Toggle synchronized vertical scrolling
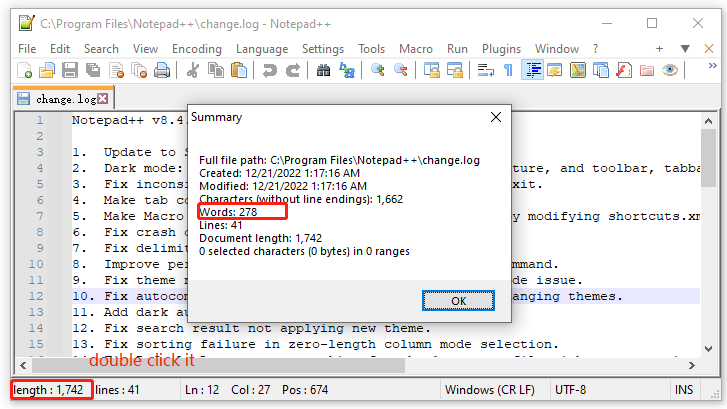727x409 pixels. click(x=432, y=70)
